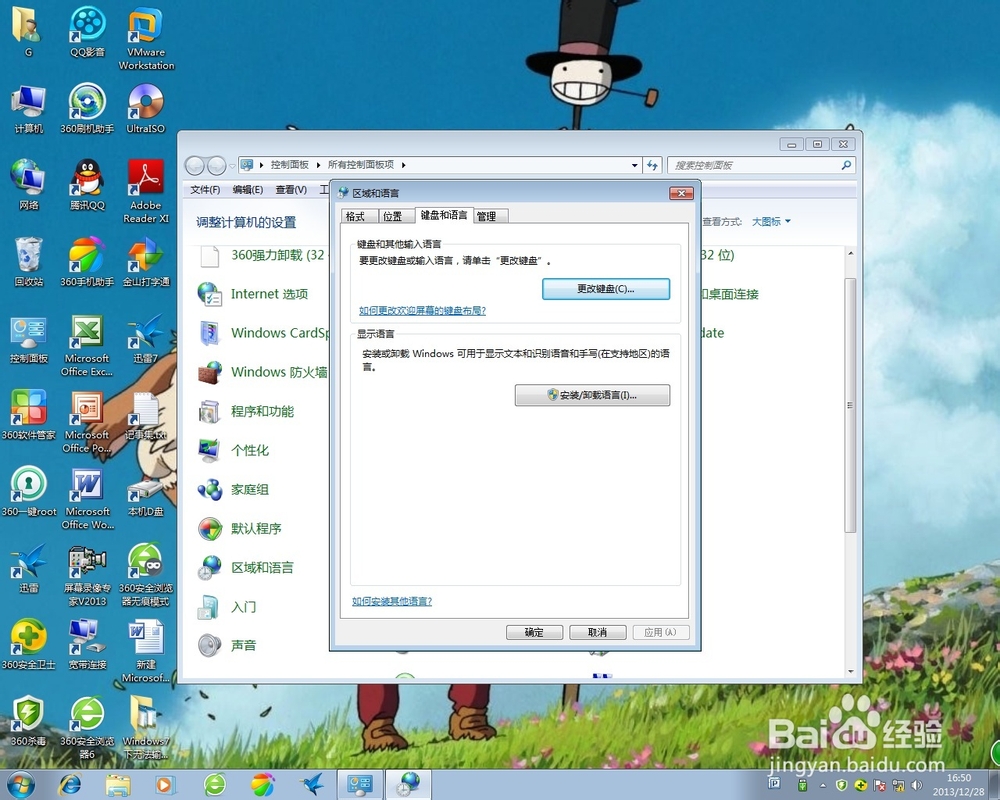Open 360一键root desktop icon
This screenshot has width=1000, height=800.
click(x=29, y=491)
